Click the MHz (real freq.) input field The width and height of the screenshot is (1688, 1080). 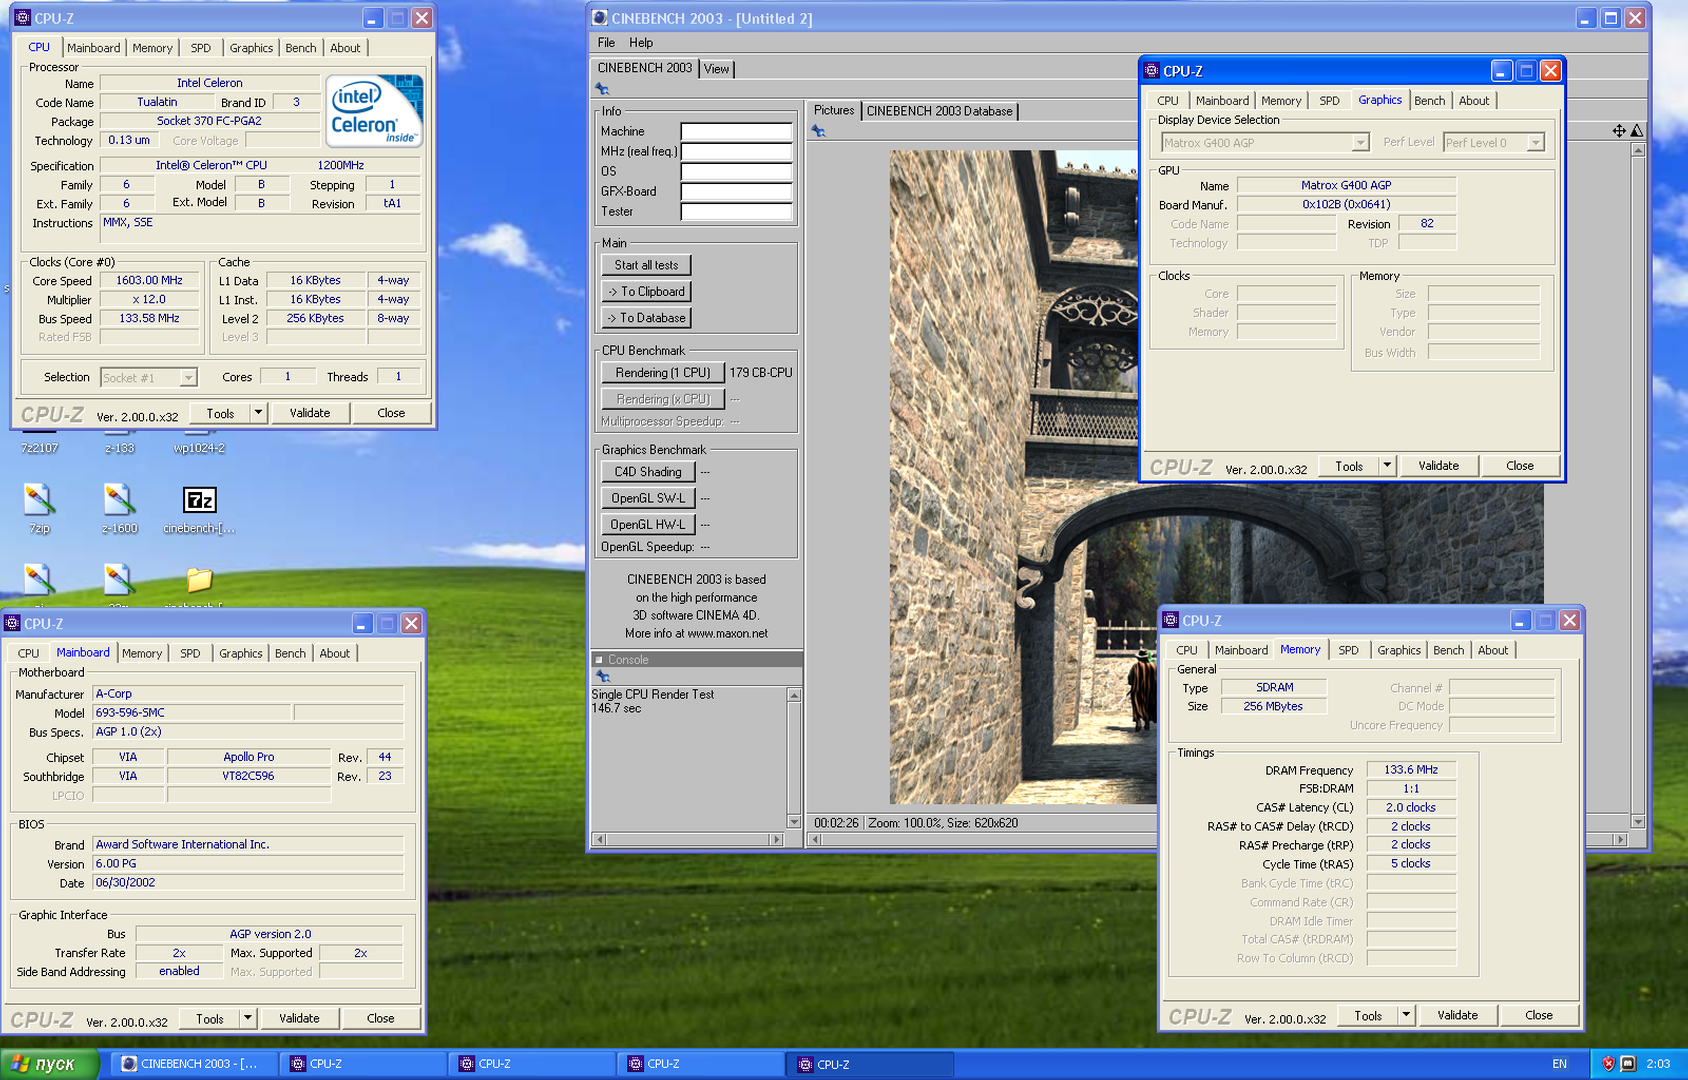pyautogui.click(x=736, y=151)
